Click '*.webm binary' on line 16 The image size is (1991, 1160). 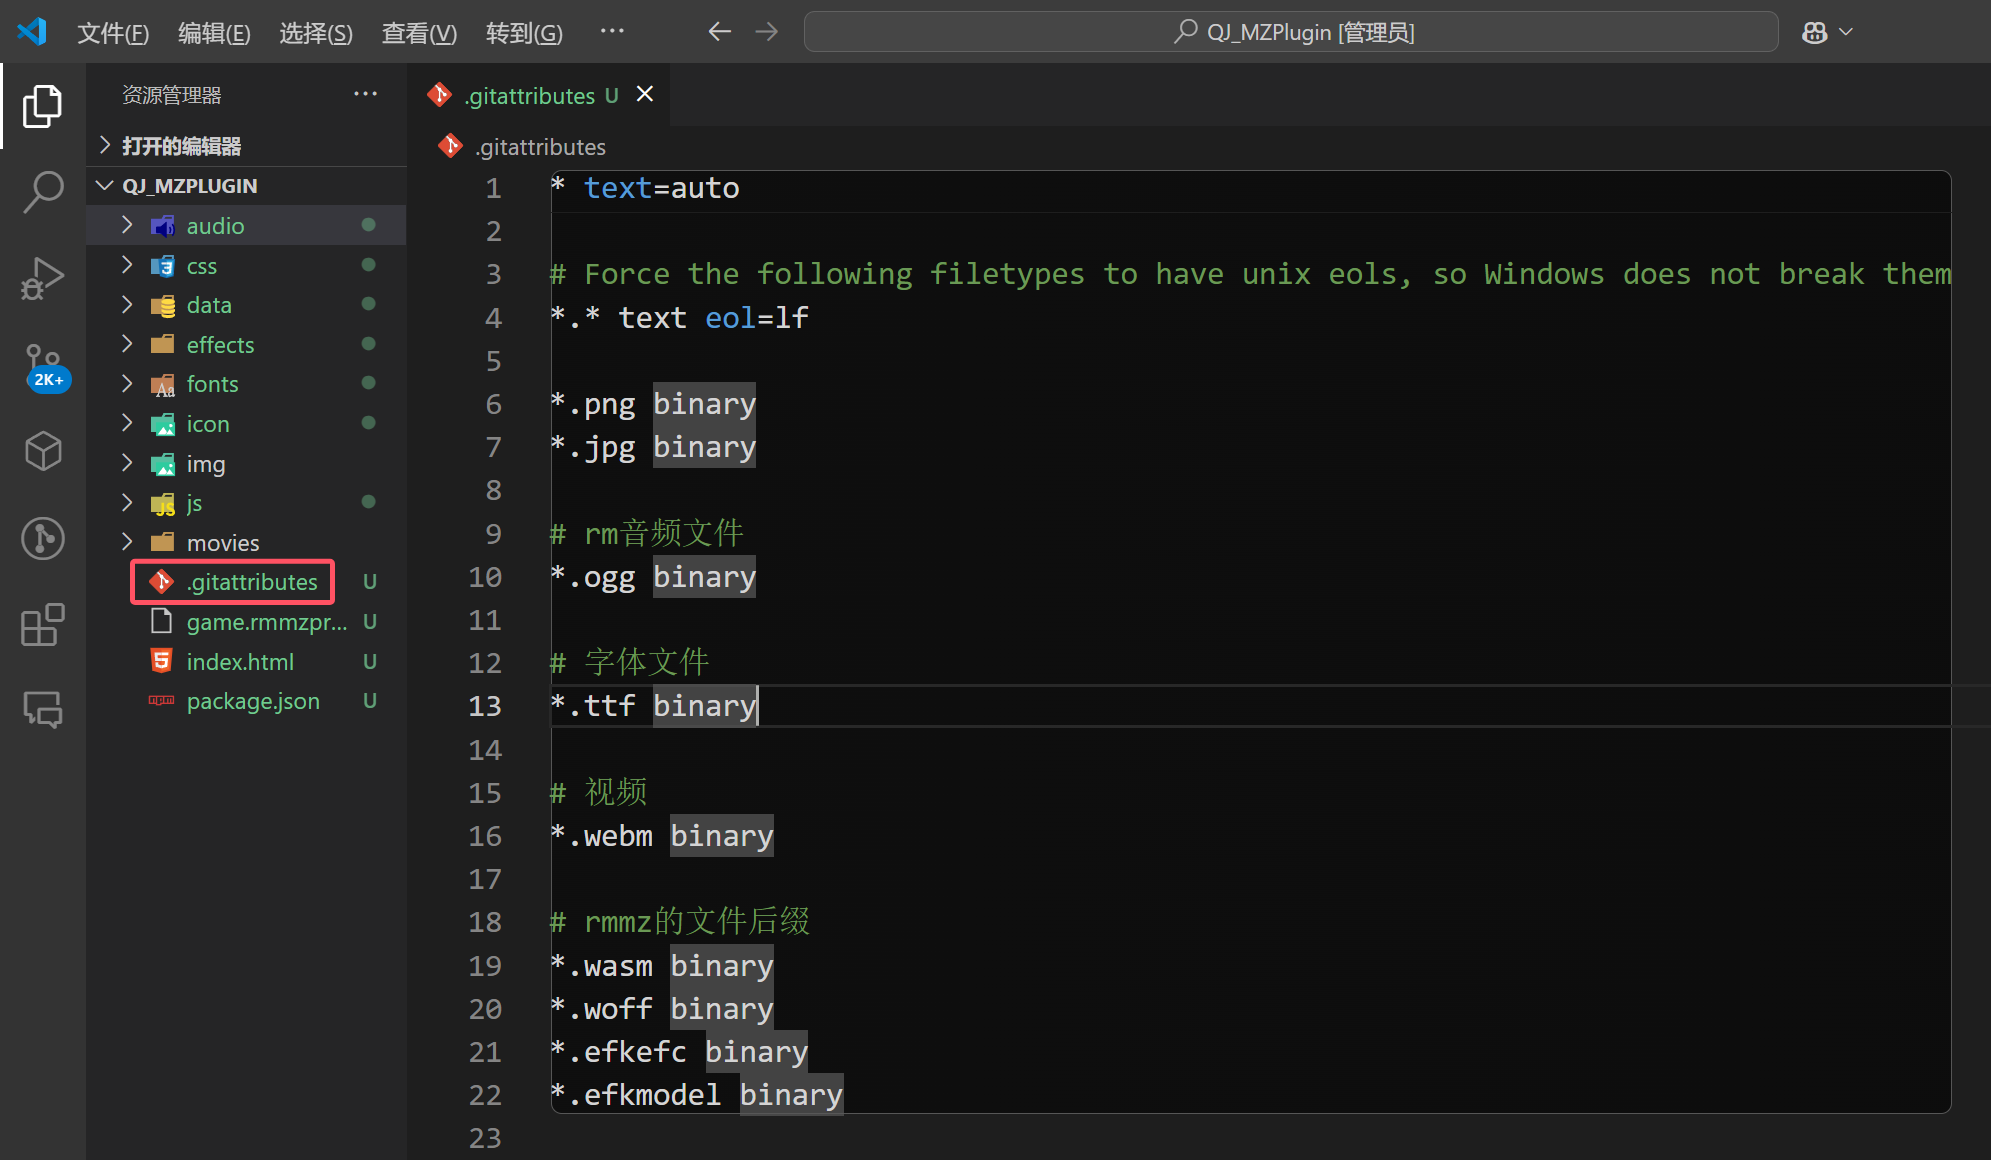click(x=662, y=836)
